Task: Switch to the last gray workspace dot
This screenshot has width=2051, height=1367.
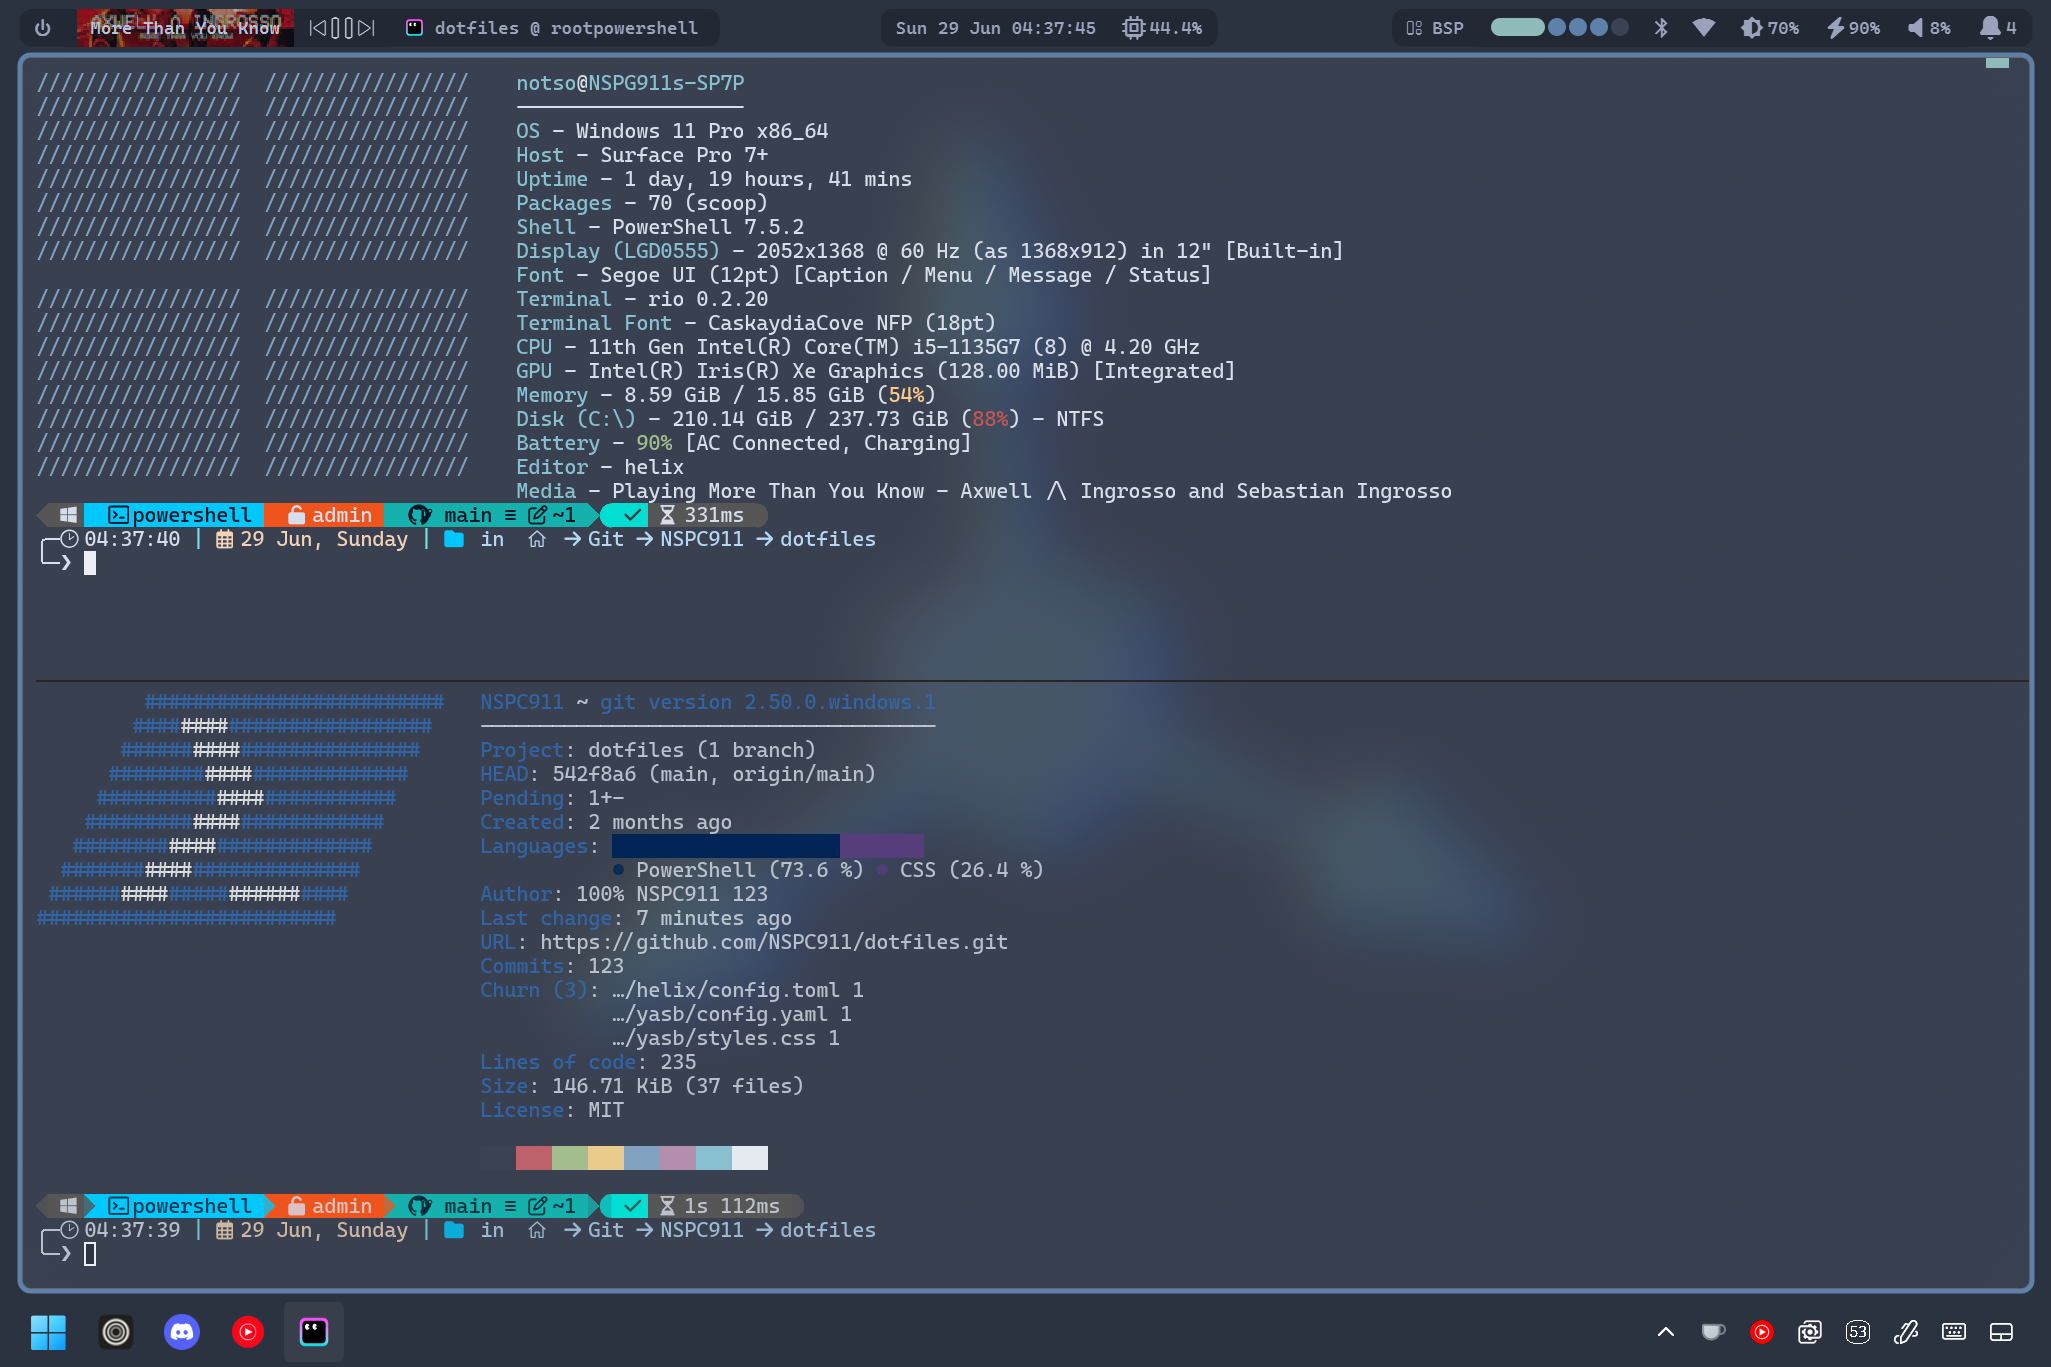Action: pyautogui.click(x=1620, y=28)
